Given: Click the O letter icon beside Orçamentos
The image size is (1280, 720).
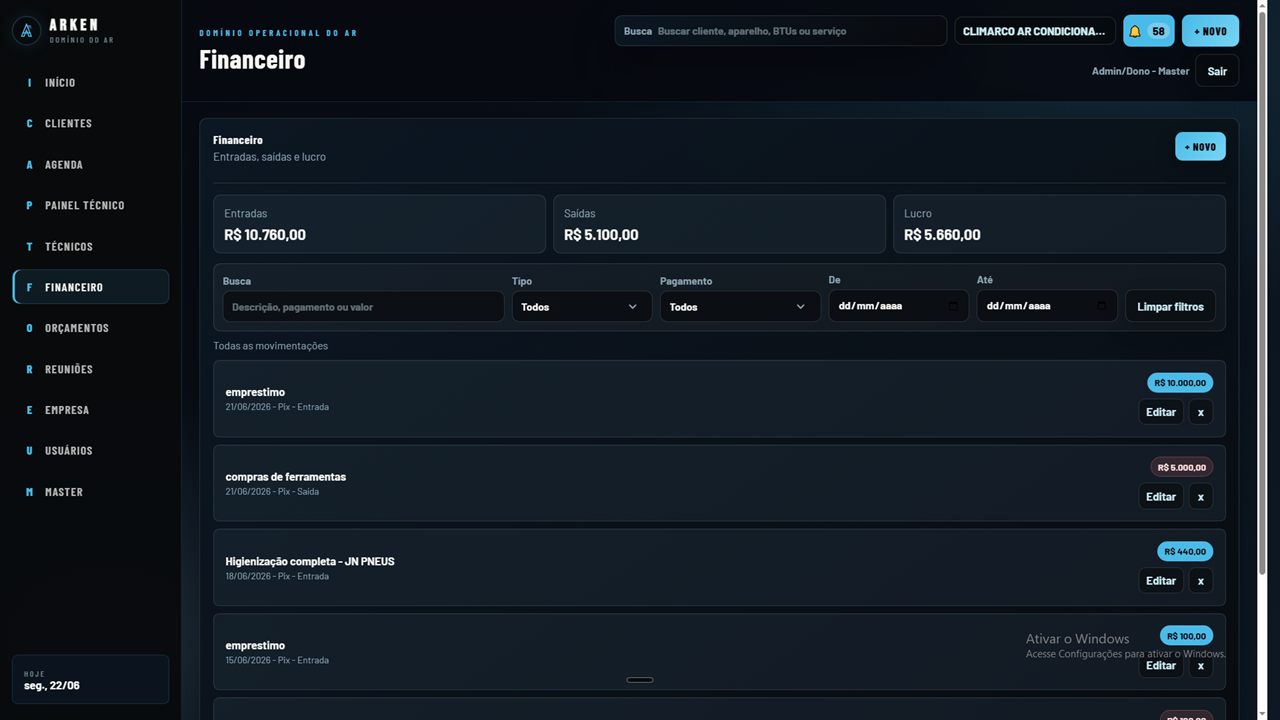Looking at the screenshot, I should (29, 328).
